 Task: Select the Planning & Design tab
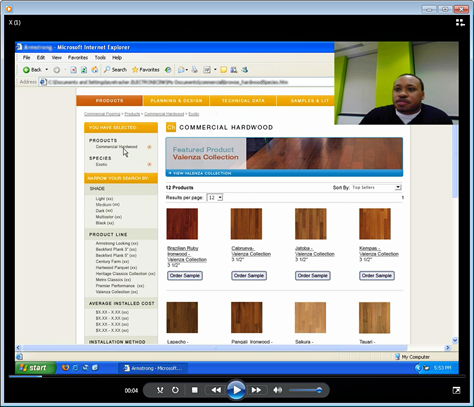176,101
